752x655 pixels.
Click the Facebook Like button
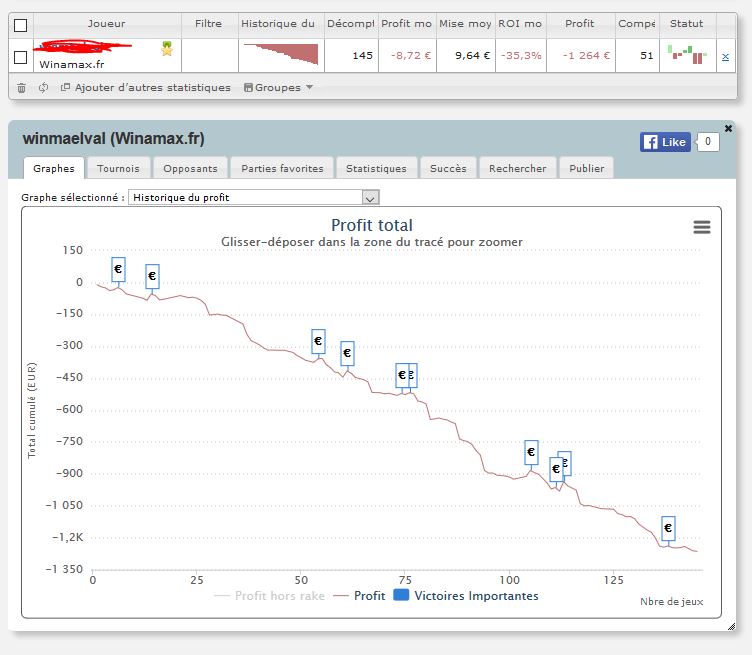click(x=665, y=142)
